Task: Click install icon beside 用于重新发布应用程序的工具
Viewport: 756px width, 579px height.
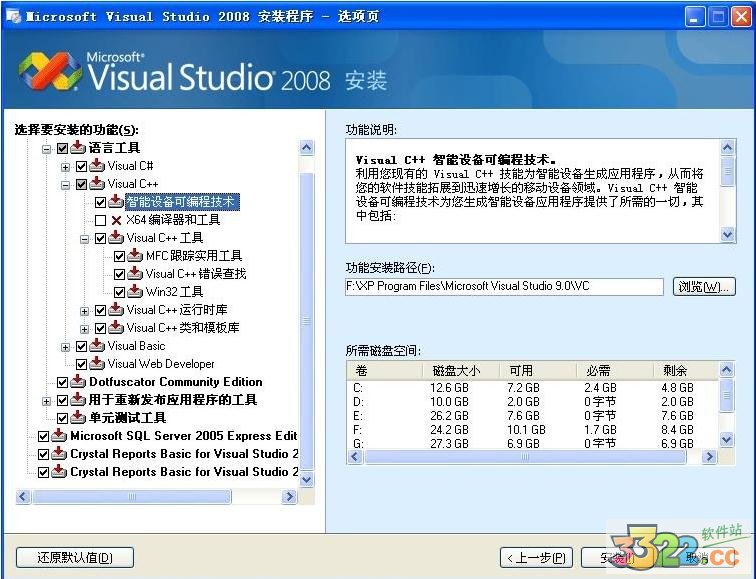Action: 78,400
